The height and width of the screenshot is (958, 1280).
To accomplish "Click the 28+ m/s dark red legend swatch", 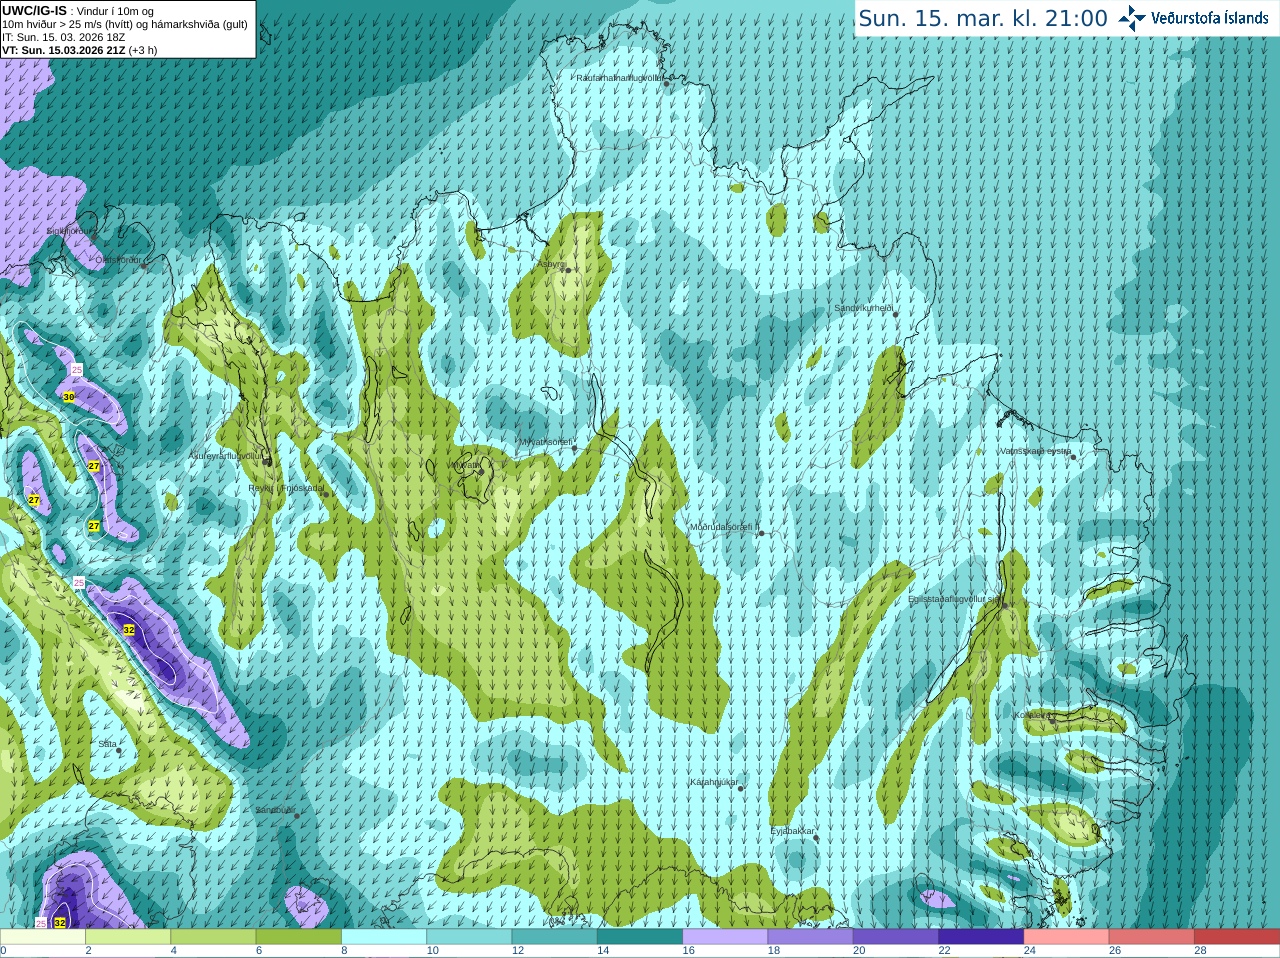I will pyautogui.click(x=1237, y=937).
